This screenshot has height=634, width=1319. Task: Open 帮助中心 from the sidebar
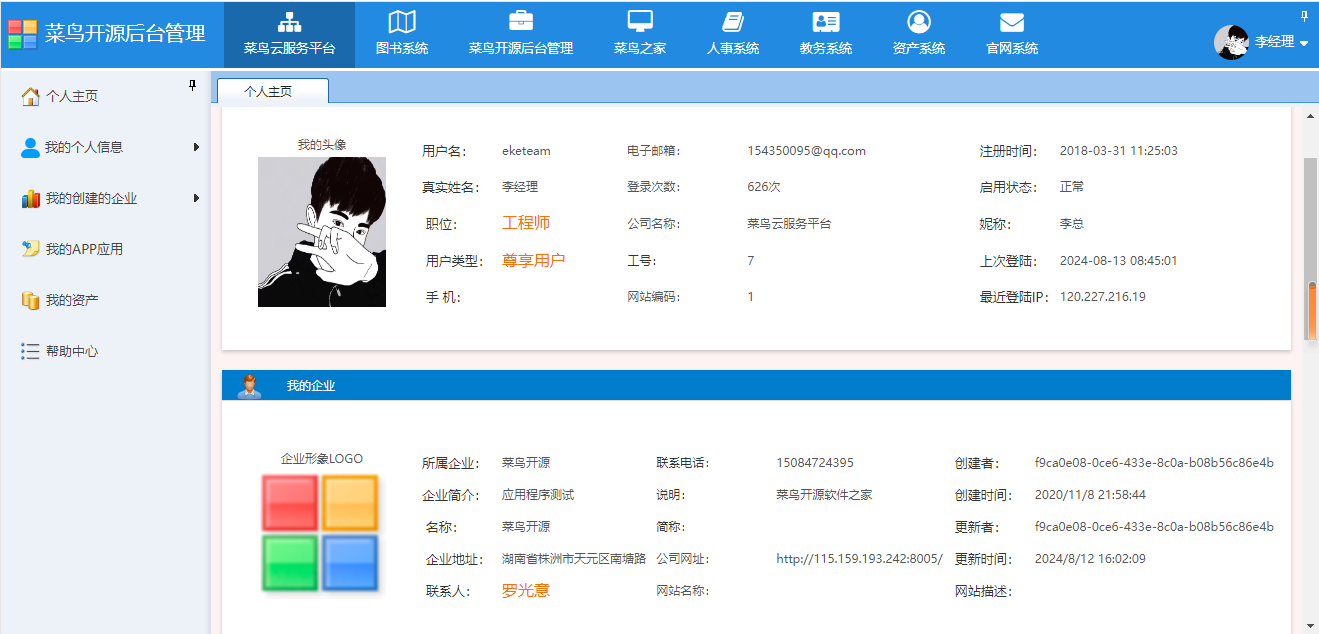71,351
